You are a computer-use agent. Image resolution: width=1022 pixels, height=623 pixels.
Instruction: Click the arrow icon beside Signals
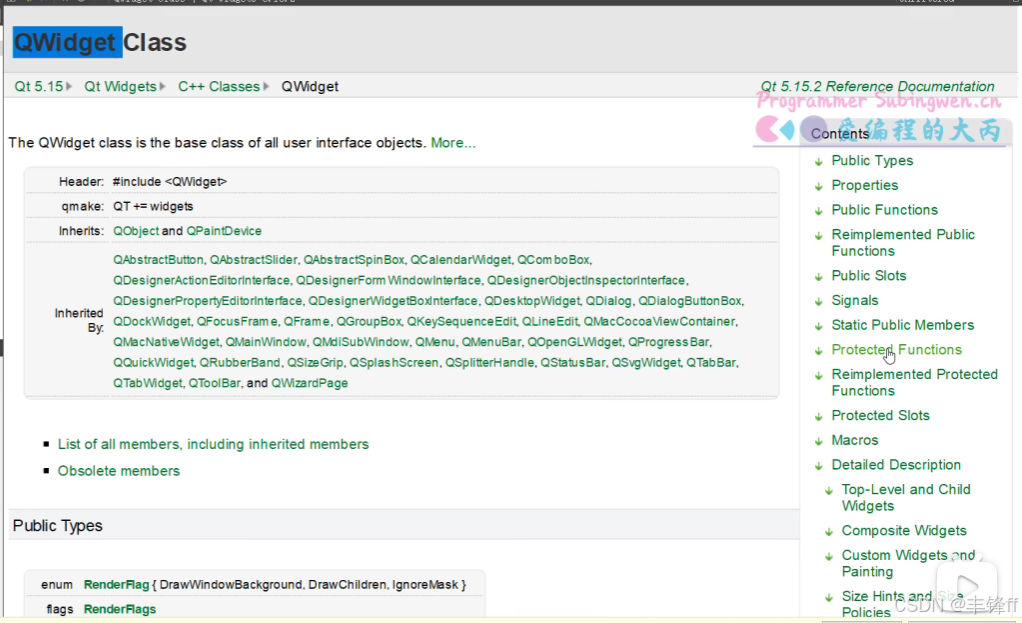click(x=819, y=302)
